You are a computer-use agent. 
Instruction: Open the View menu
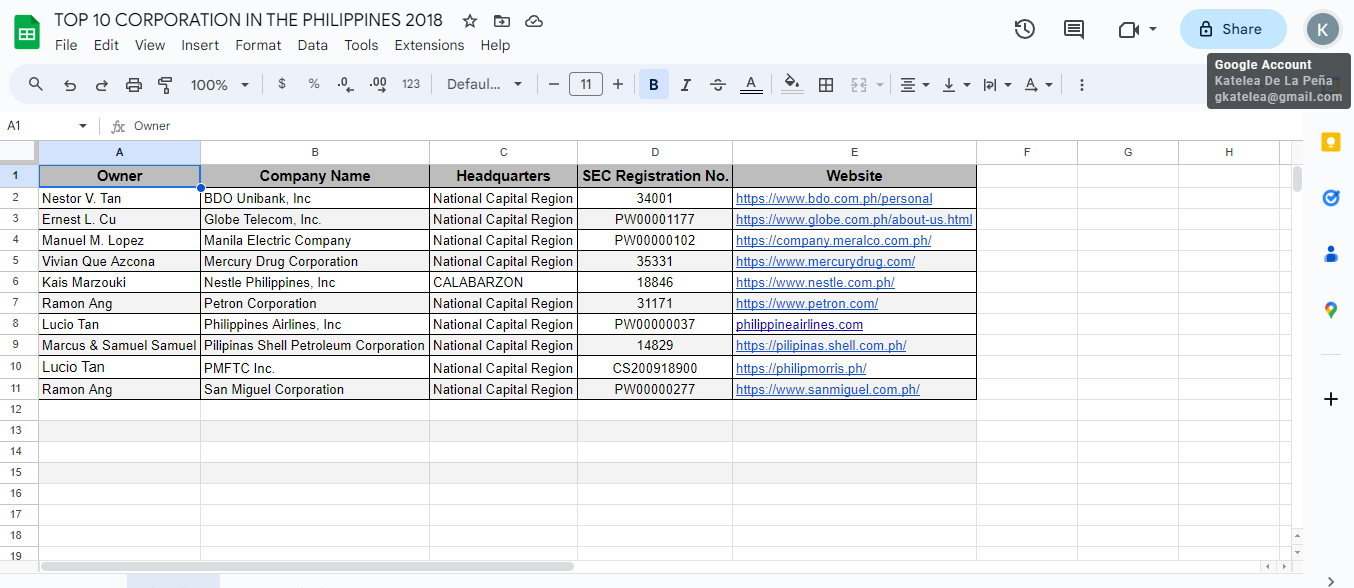pyautogui.click(x=150, y=45)
